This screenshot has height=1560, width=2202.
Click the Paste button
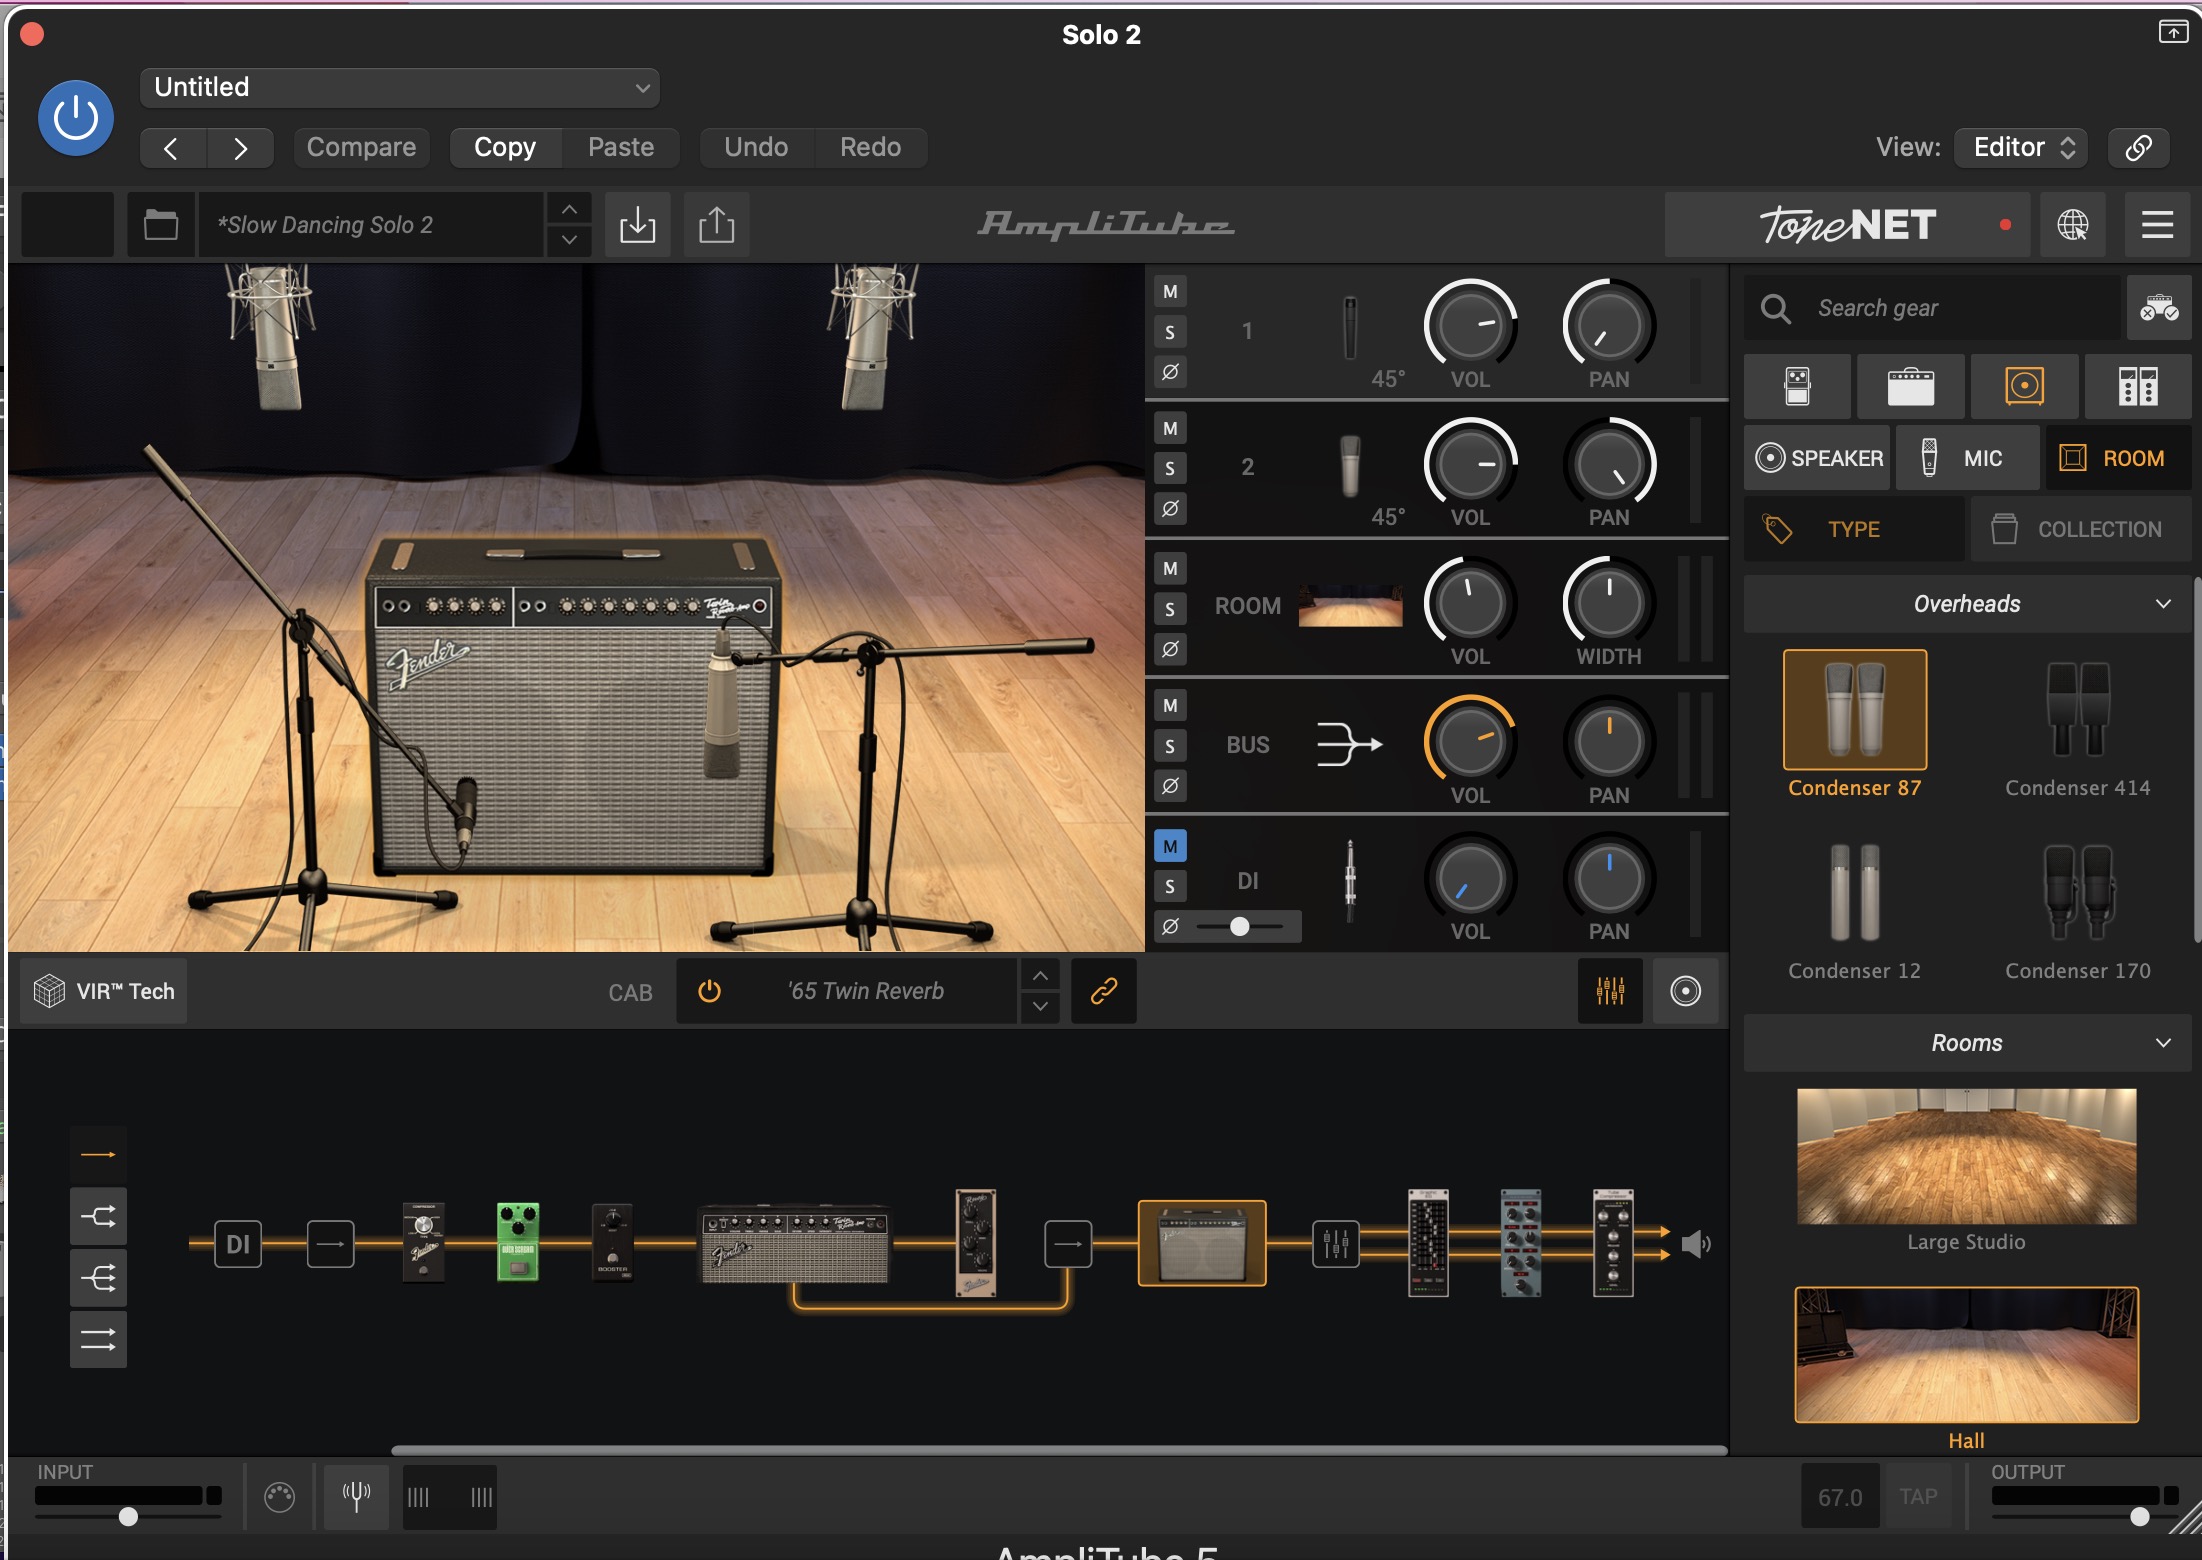point(621,148)
